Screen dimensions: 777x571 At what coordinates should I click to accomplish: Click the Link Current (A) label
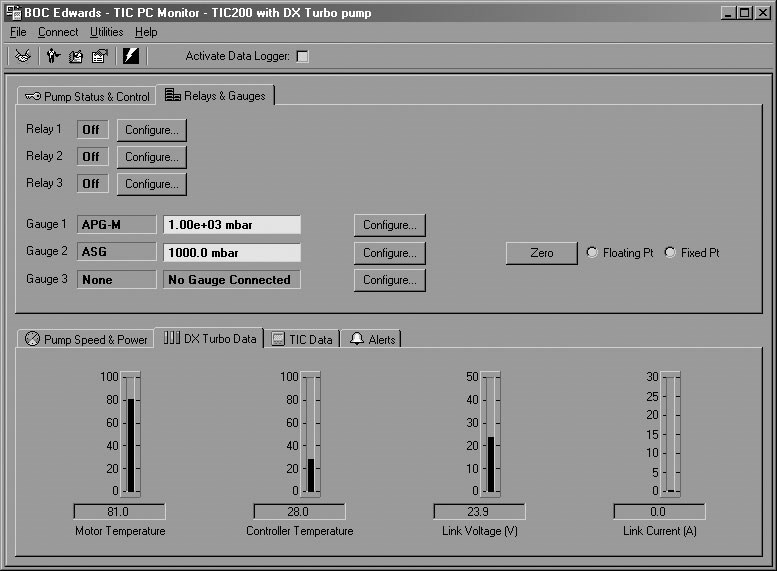click(660, 531)
